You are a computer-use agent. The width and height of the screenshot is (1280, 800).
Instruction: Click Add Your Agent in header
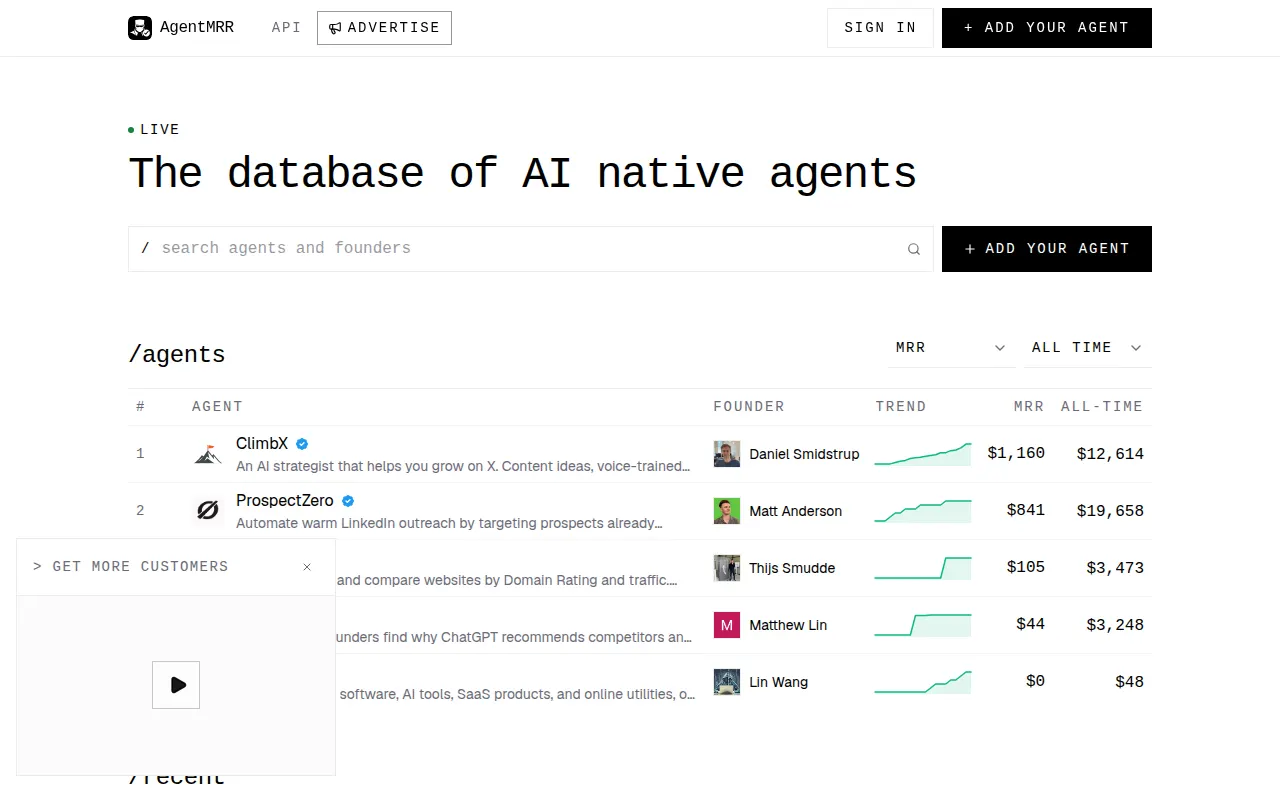point(1047,28)
